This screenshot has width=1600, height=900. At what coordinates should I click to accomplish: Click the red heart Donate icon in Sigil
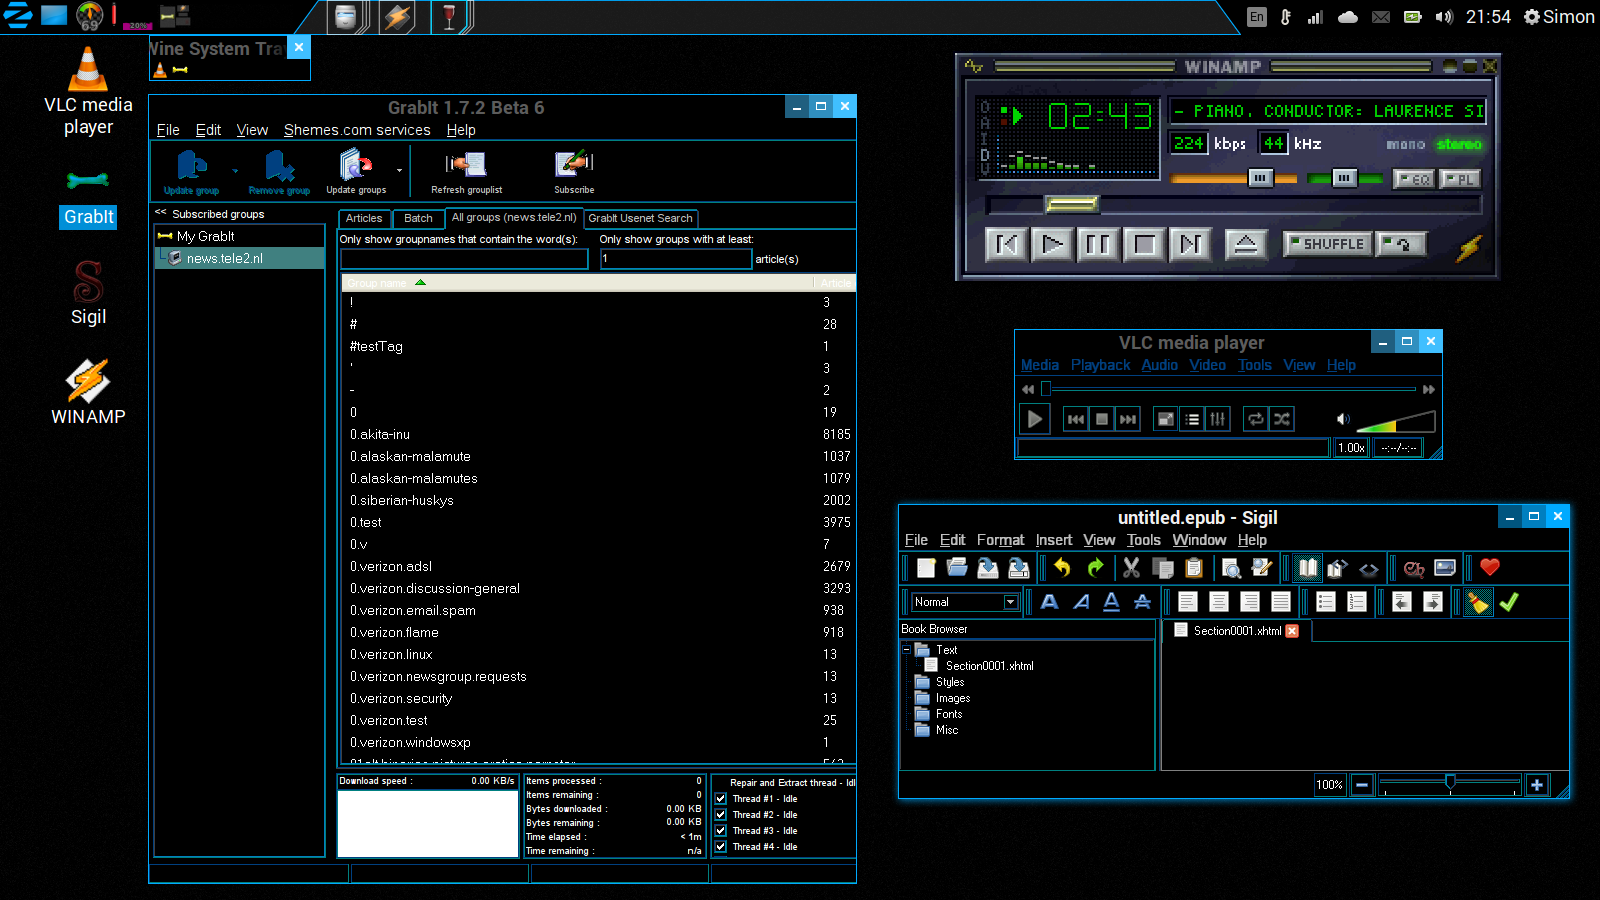pyautogui.click(x=1489, y=567)
